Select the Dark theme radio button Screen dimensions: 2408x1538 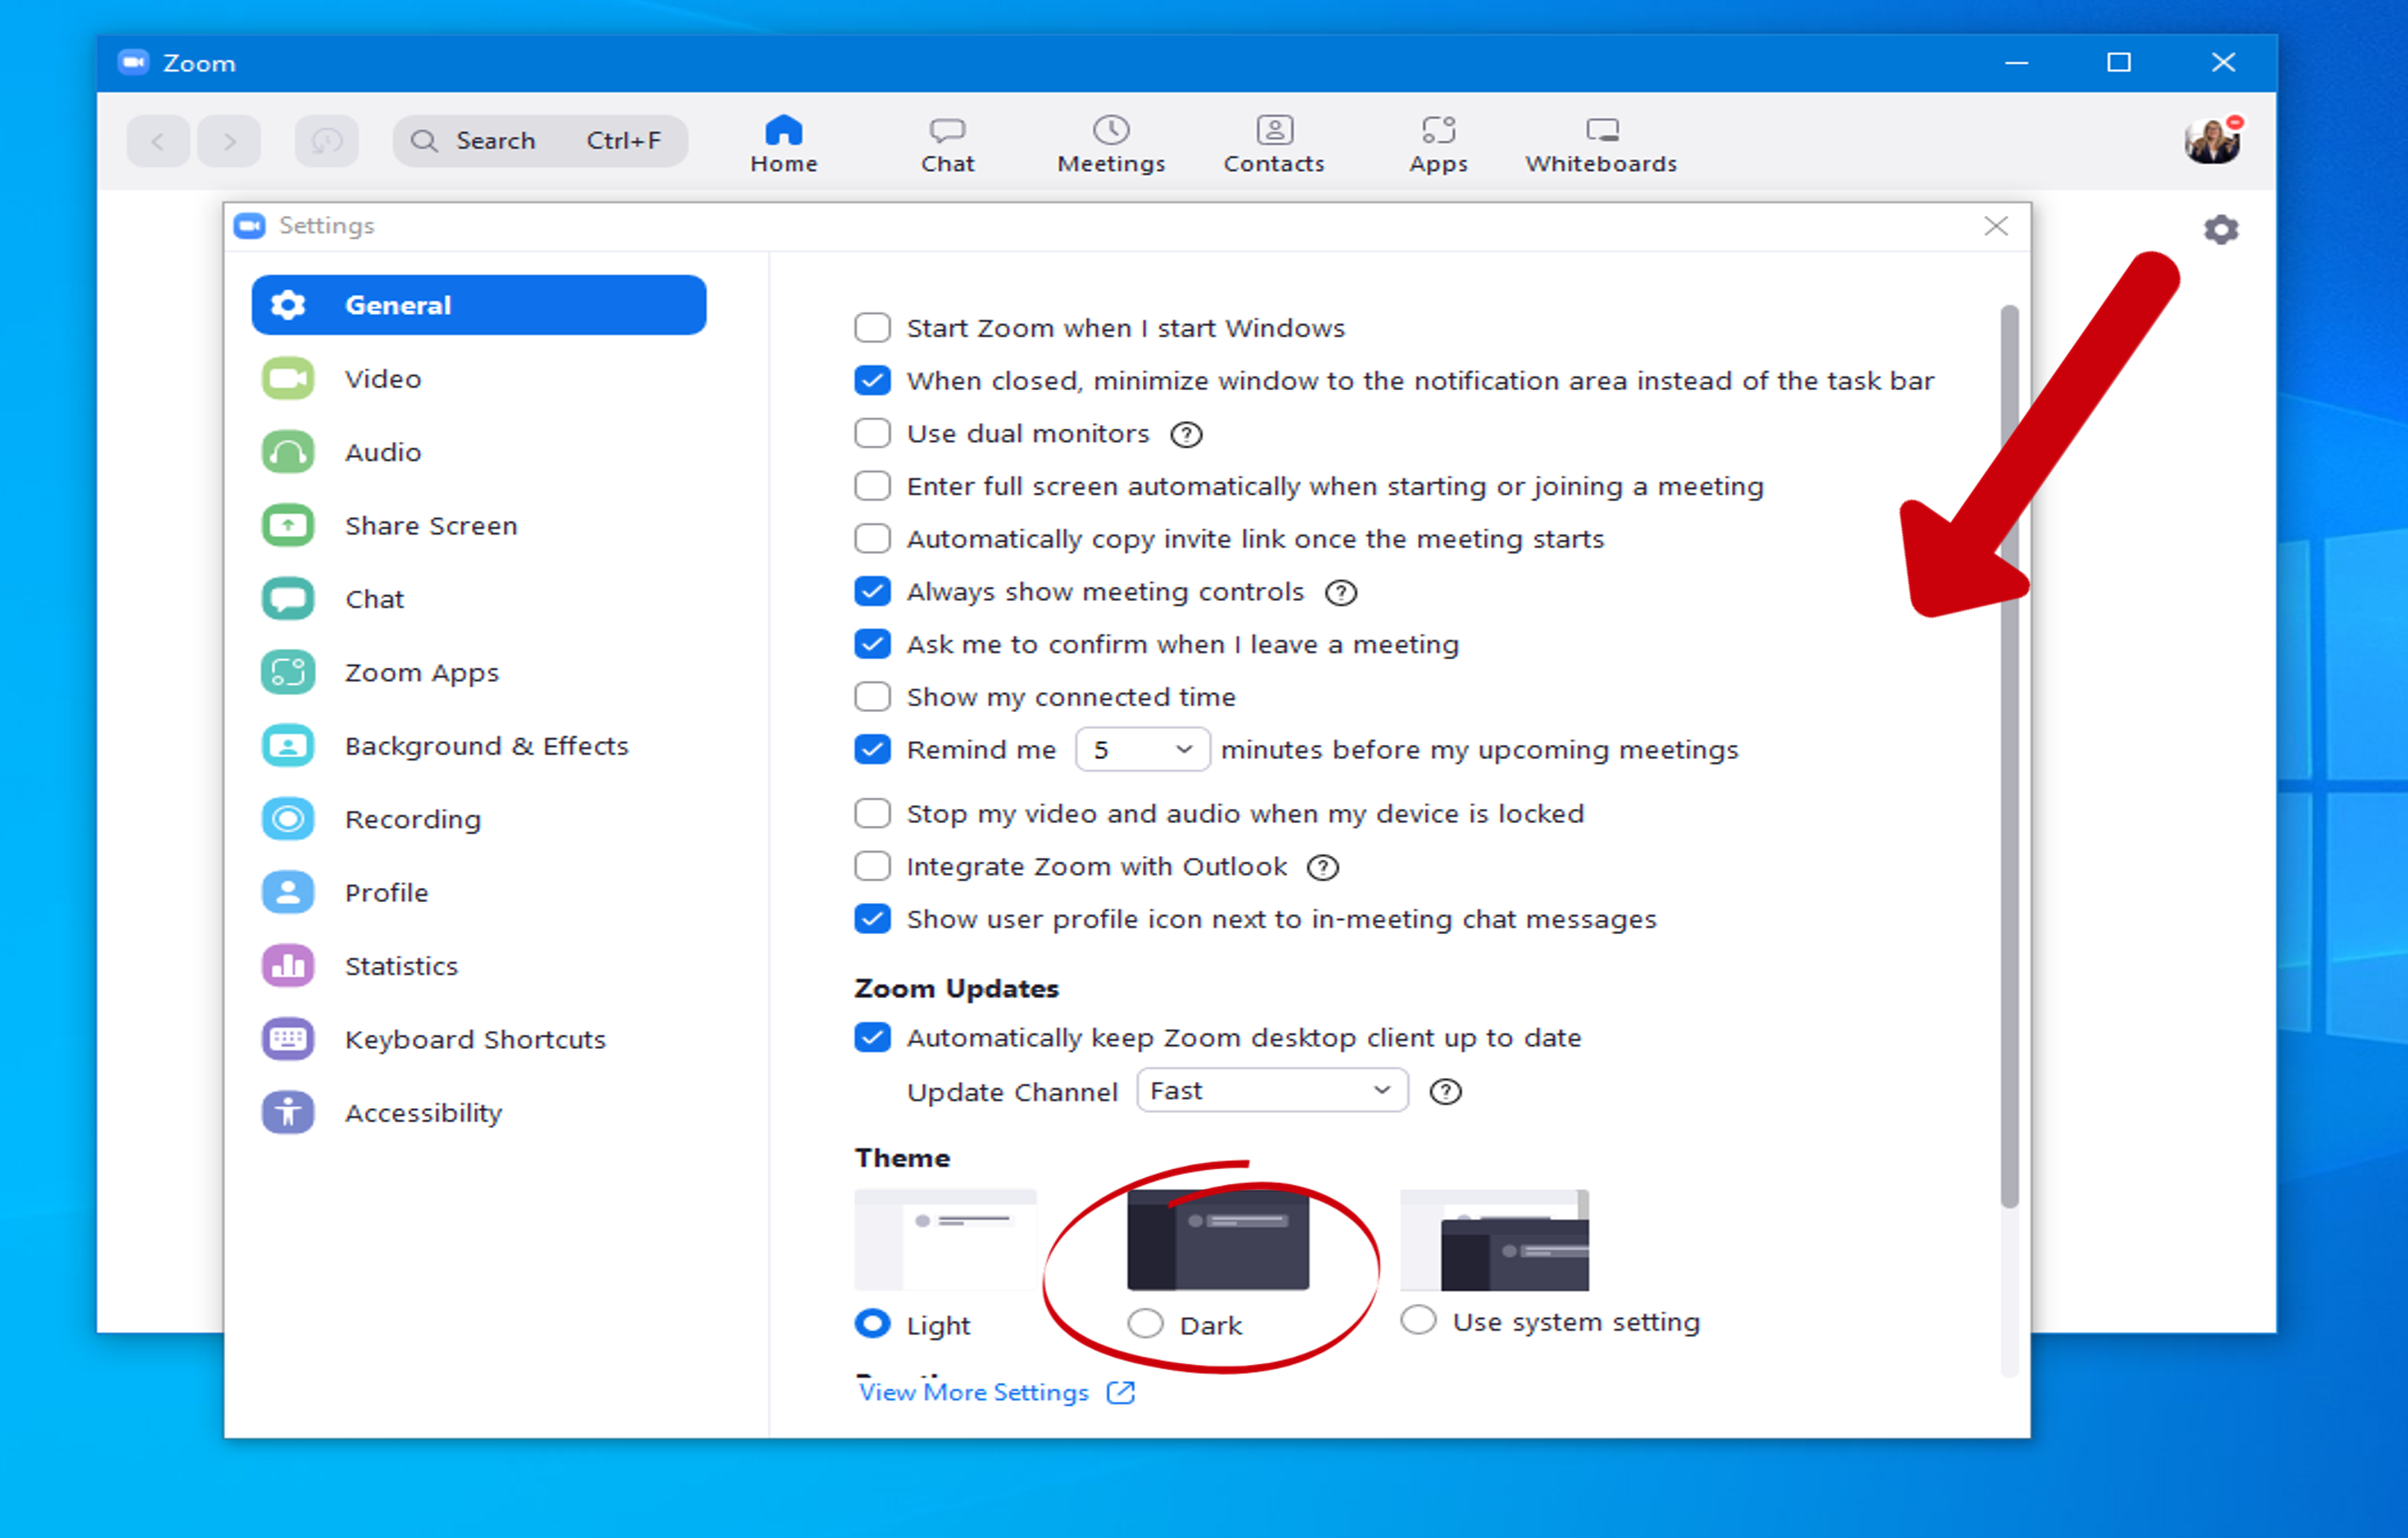(x=1145, y=1323)
